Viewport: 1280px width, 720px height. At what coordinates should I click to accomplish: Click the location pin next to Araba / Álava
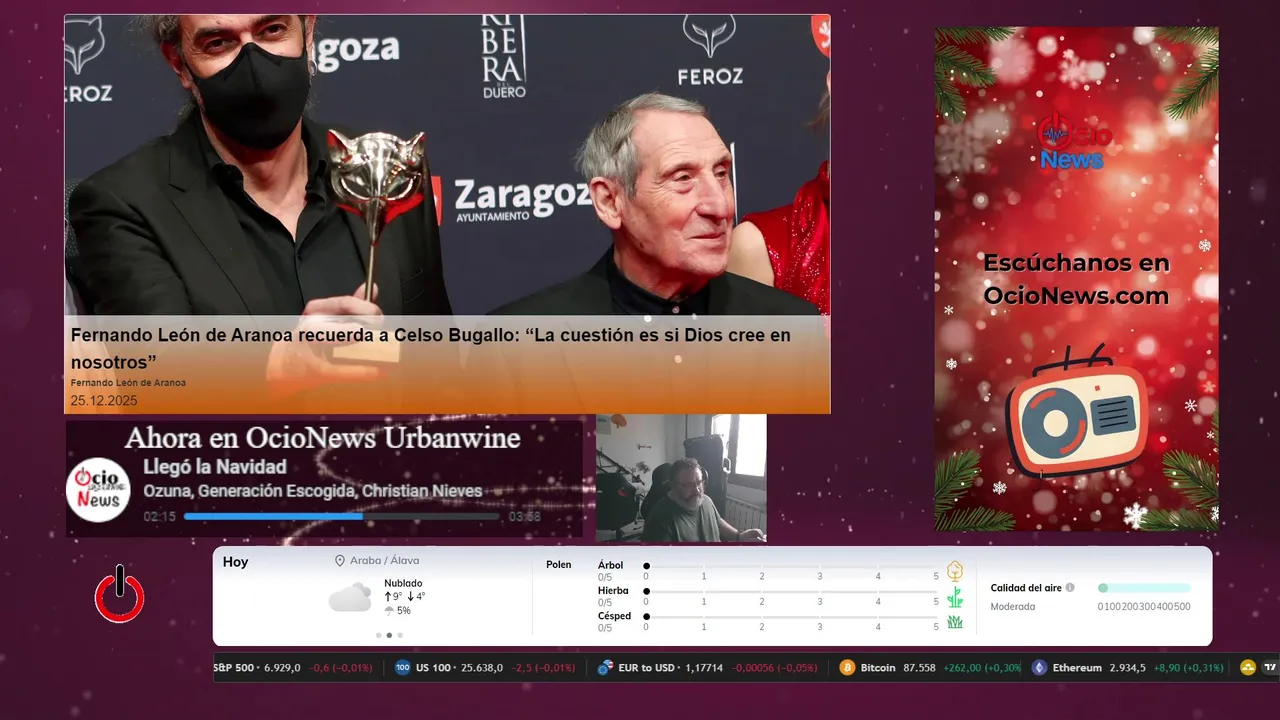340,561
